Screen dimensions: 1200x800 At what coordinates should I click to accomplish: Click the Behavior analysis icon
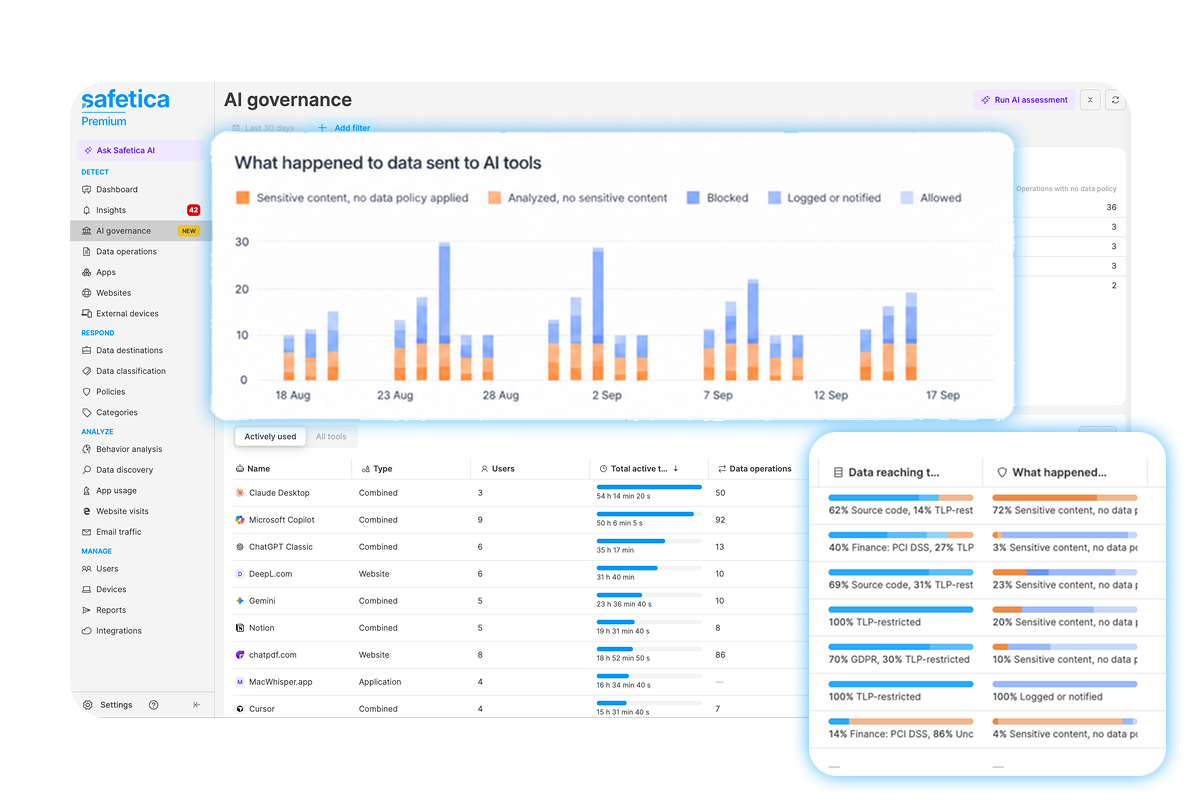tap(86, 449)
